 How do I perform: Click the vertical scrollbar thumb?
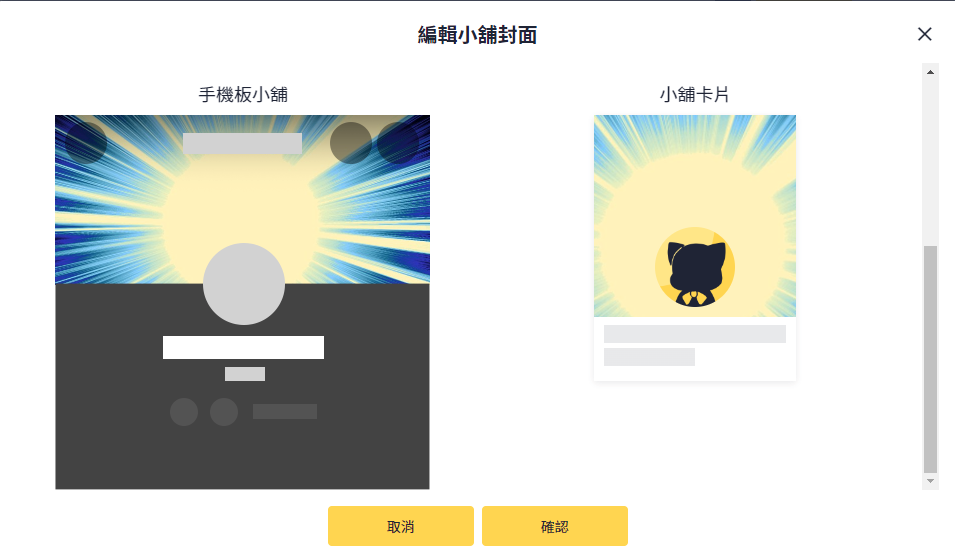click(930, 359)
